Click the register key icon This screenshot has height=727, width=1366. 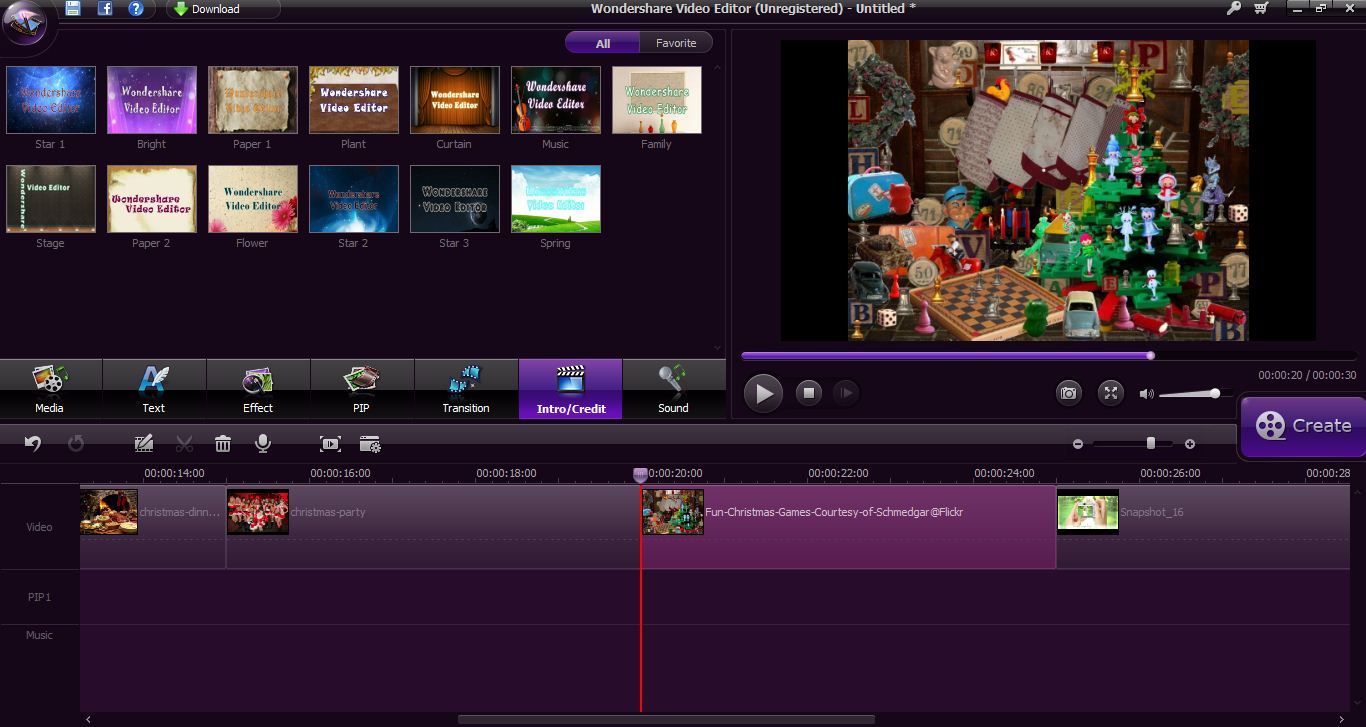[x=1232, y=8]
